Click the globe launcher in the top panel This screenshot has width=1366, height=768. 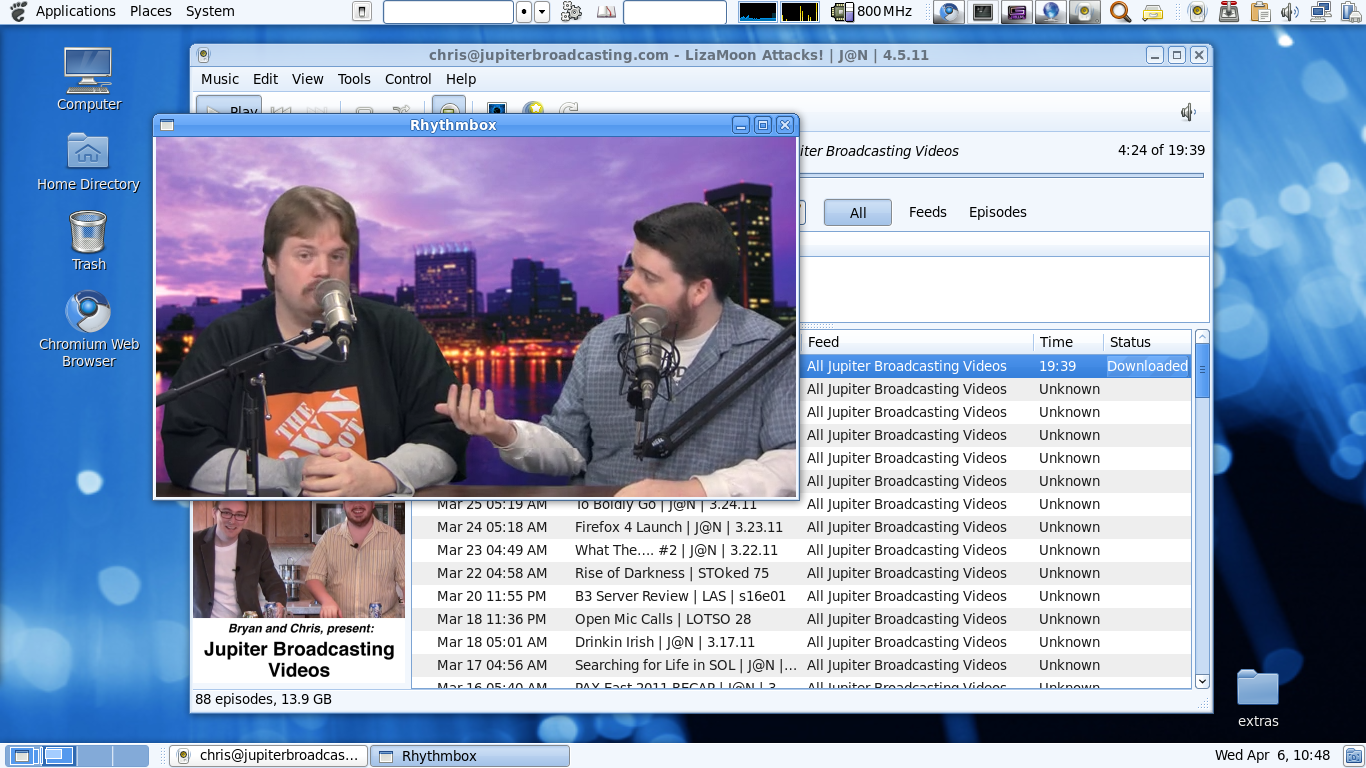coord(1049,12)
